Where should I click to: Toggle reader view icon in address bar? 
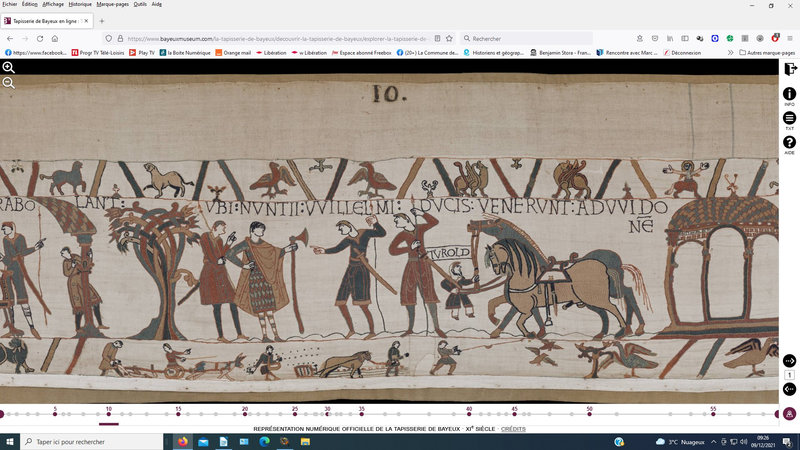[x=437, y=39]
